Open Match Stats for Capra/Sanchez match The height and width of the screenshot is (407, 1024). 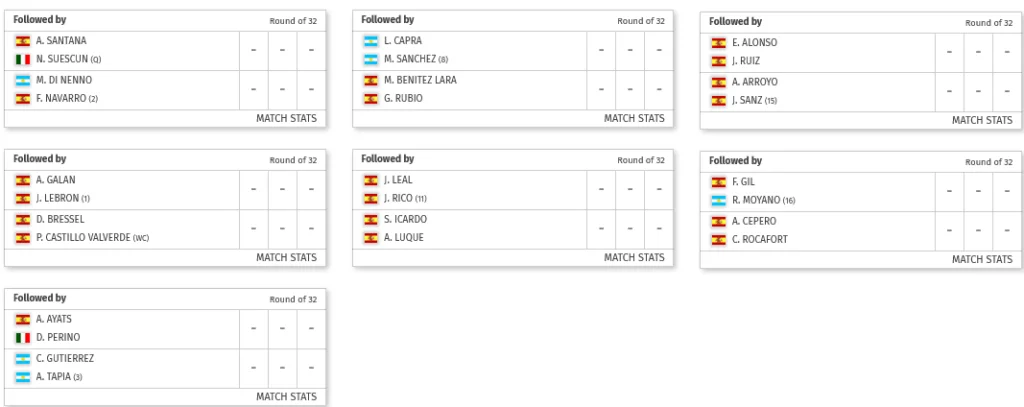pos(634,118)
